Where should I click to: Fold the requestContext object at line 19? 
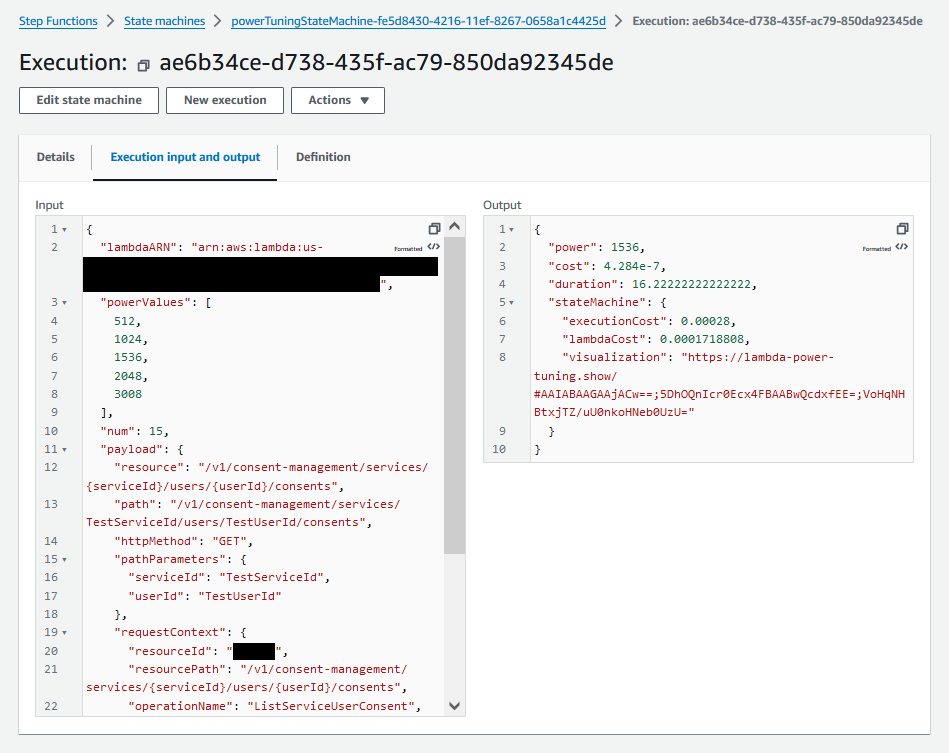pyautogui.click(x=65, y=633)
